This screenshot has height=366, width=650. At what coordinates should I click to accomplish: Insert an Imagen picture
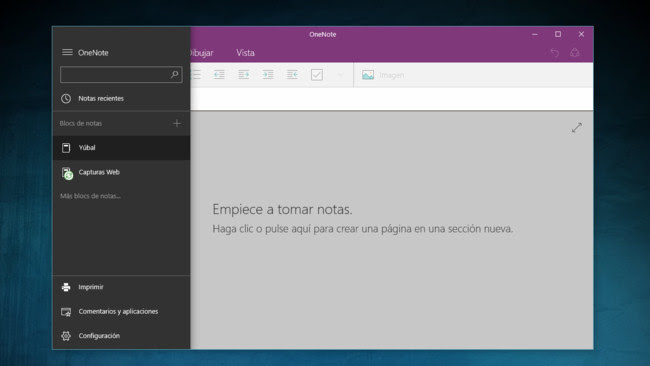click(383, 75)
